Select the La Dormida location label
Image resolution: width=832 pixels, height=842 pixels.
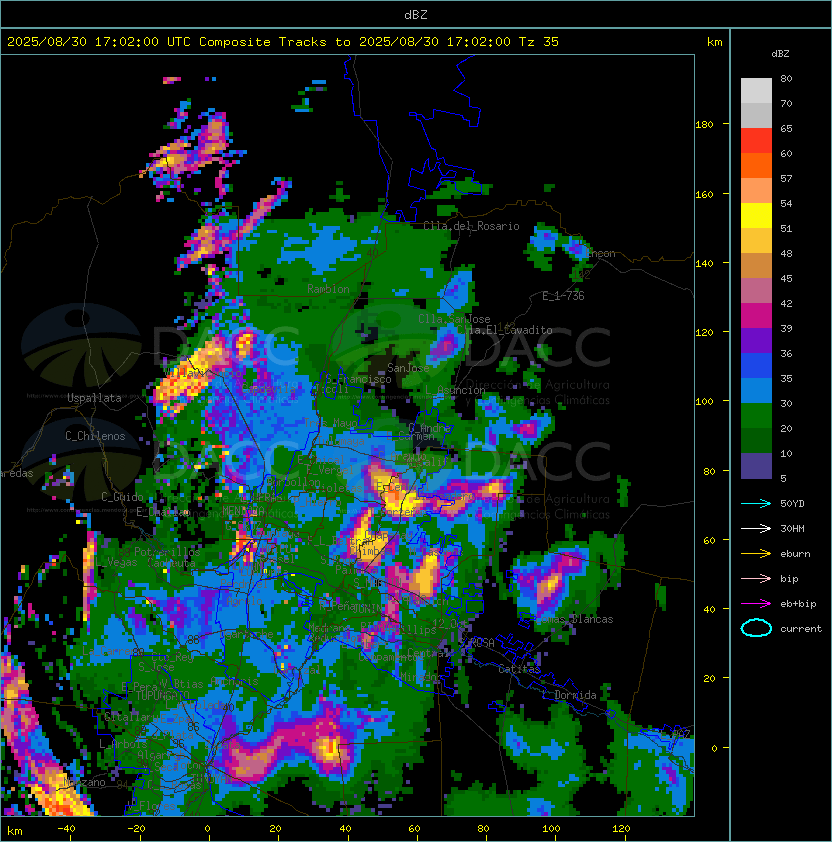coord(570,695)
